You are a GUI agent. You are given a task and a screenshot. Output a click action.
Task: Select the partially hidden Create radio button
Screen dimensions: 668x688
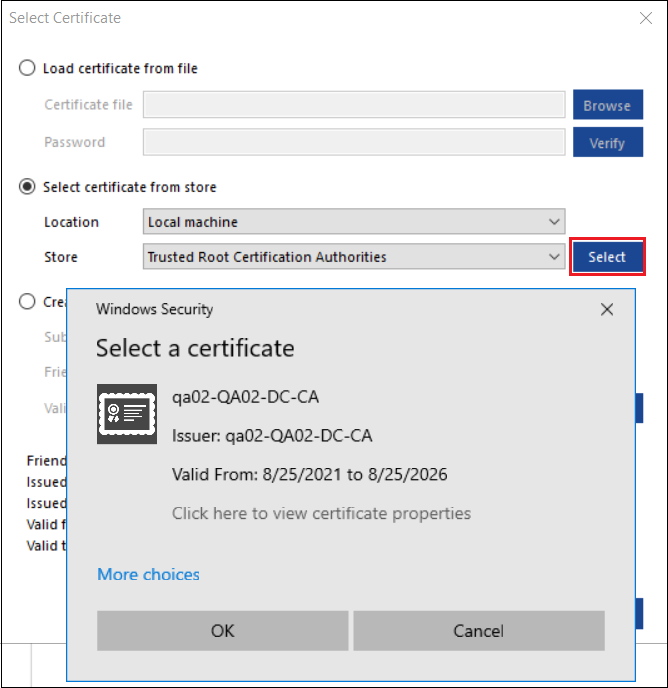coord(28,302)
